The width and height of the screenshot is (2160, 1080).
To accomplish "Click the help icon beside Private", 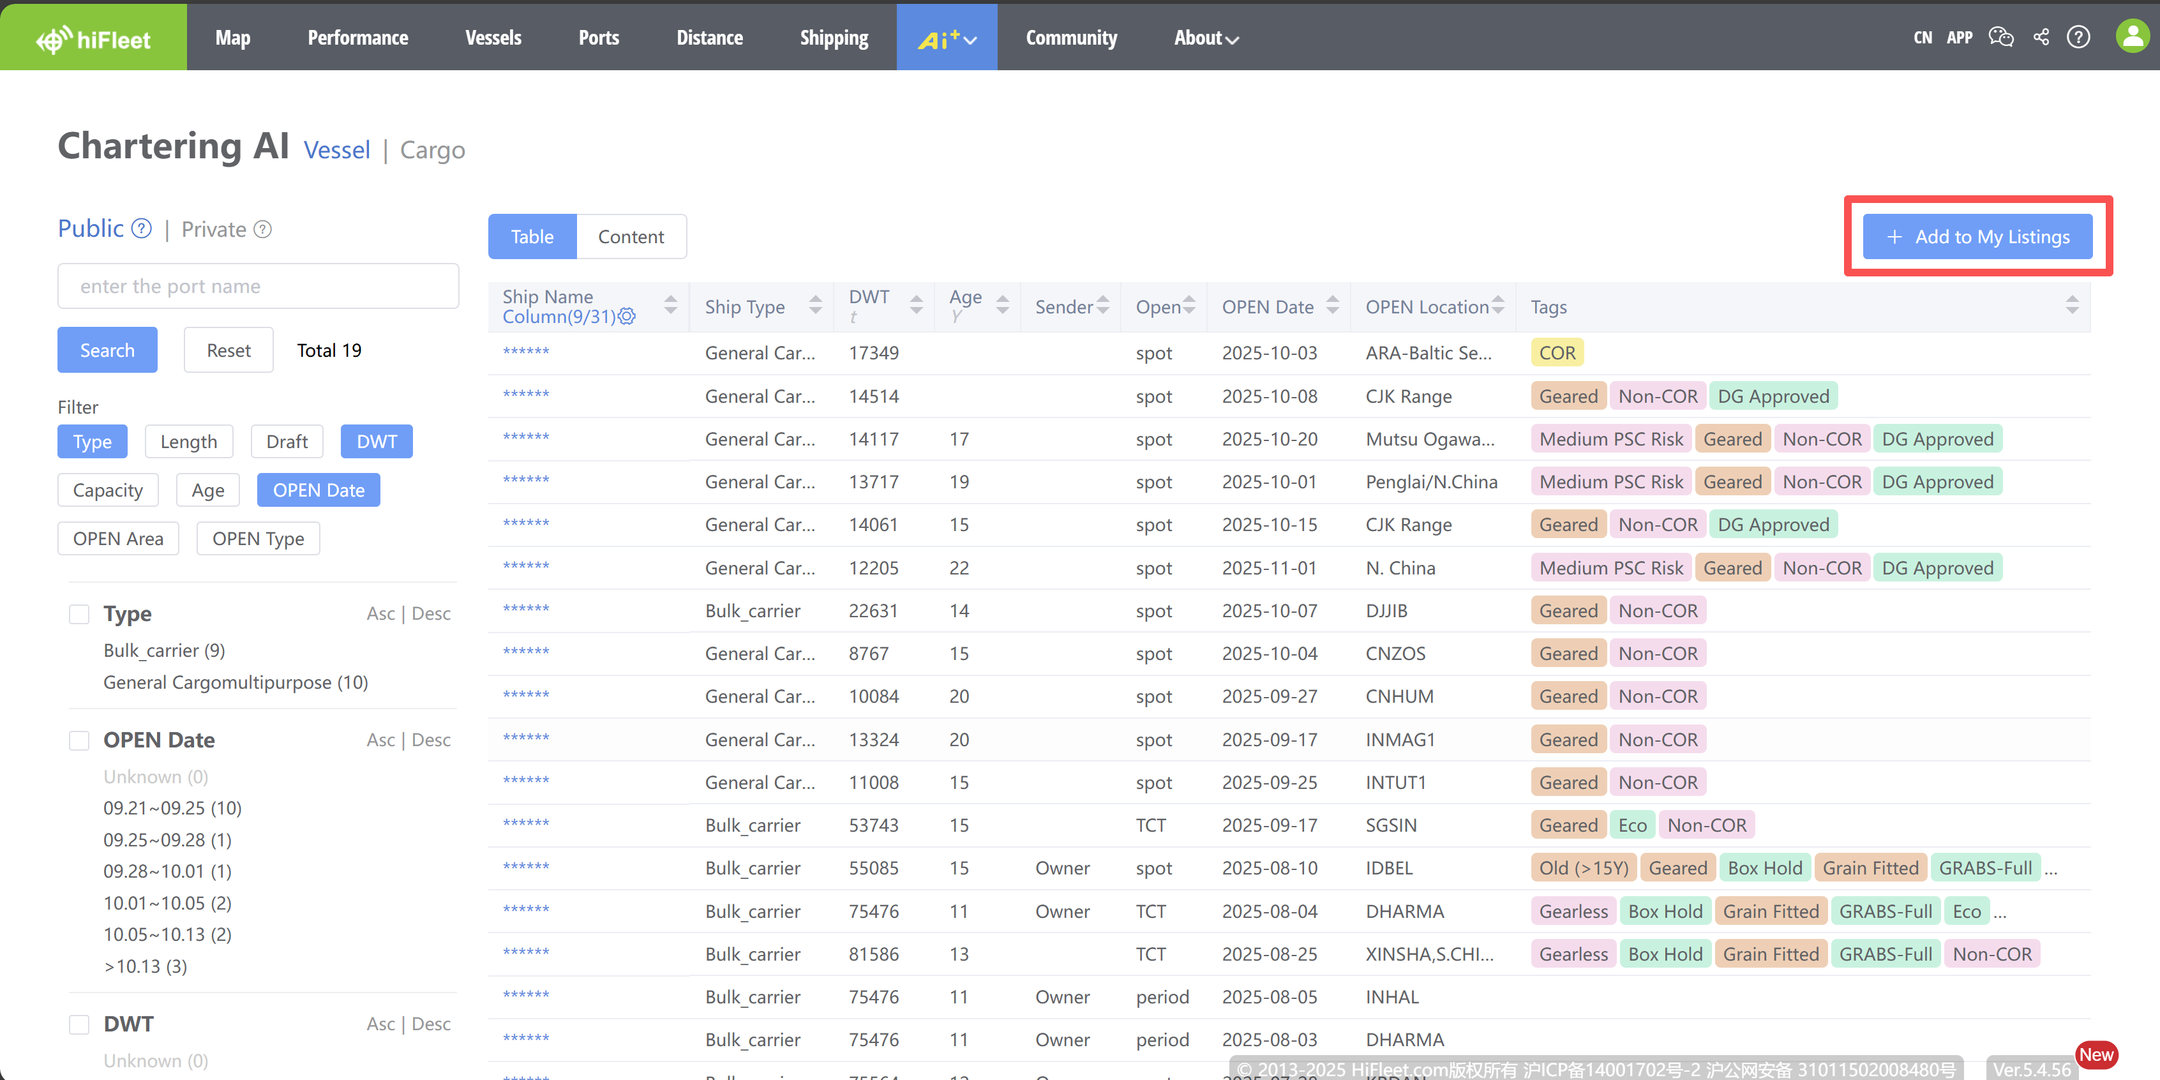I will pyautogui.click(x=263, y=230).
